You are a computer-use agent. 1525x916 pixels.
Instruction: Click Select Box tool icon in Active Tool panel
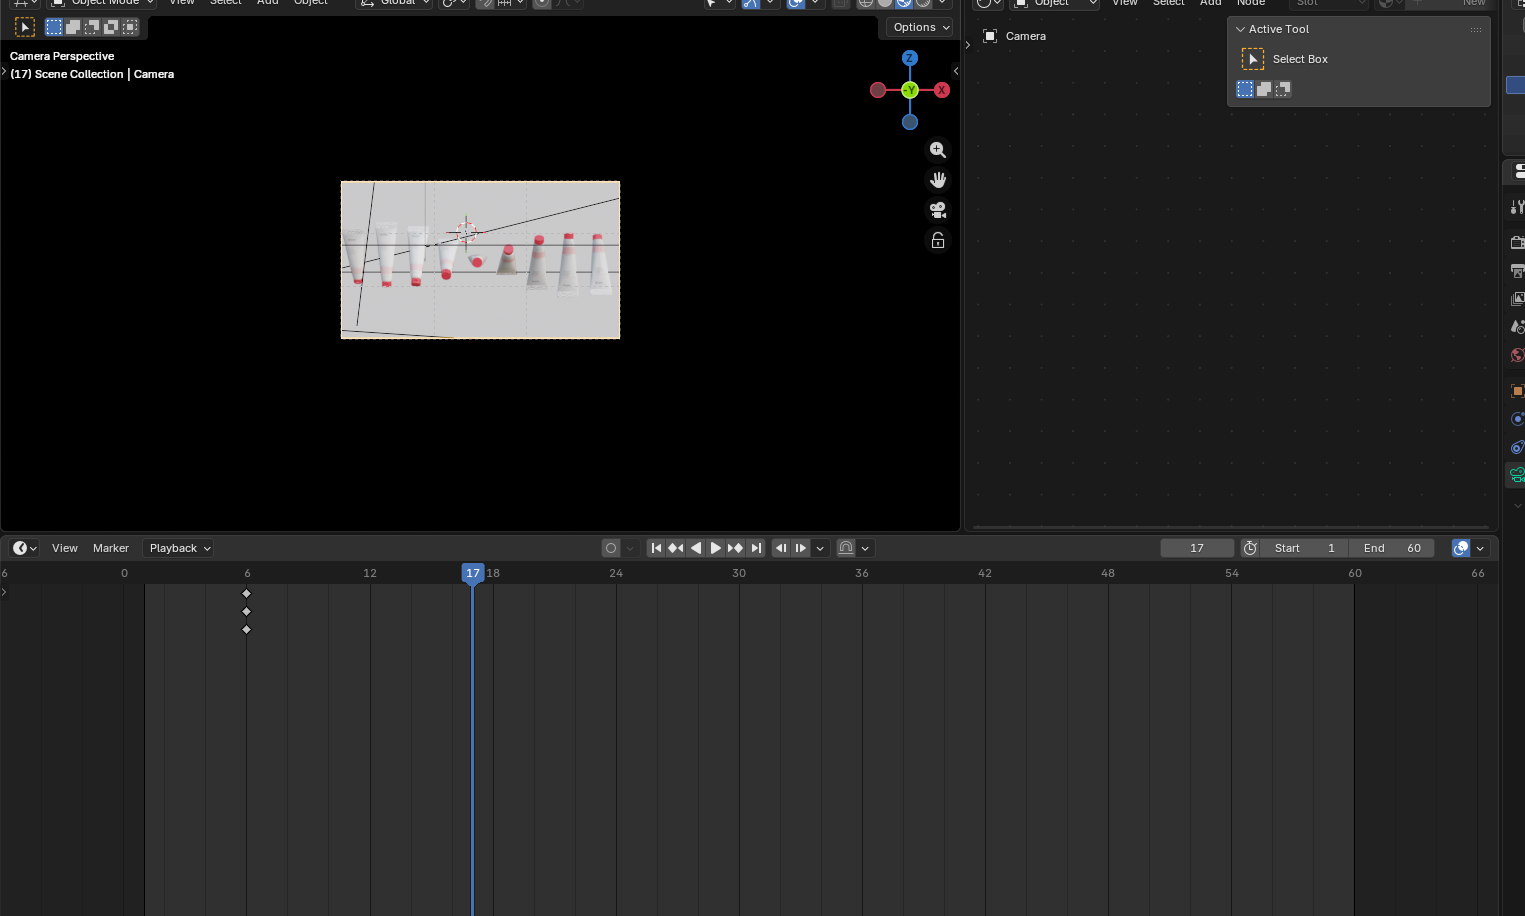(1253, 59)
